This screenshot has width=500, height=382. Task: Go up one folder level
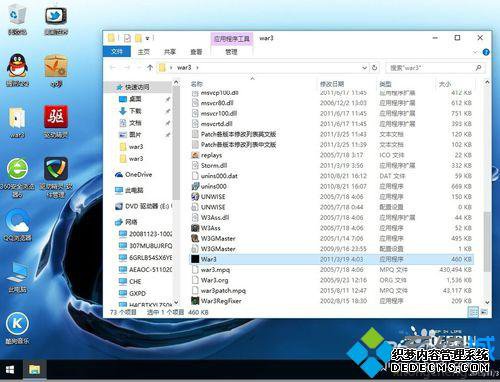pyautogui.click(x=150, y=68)
